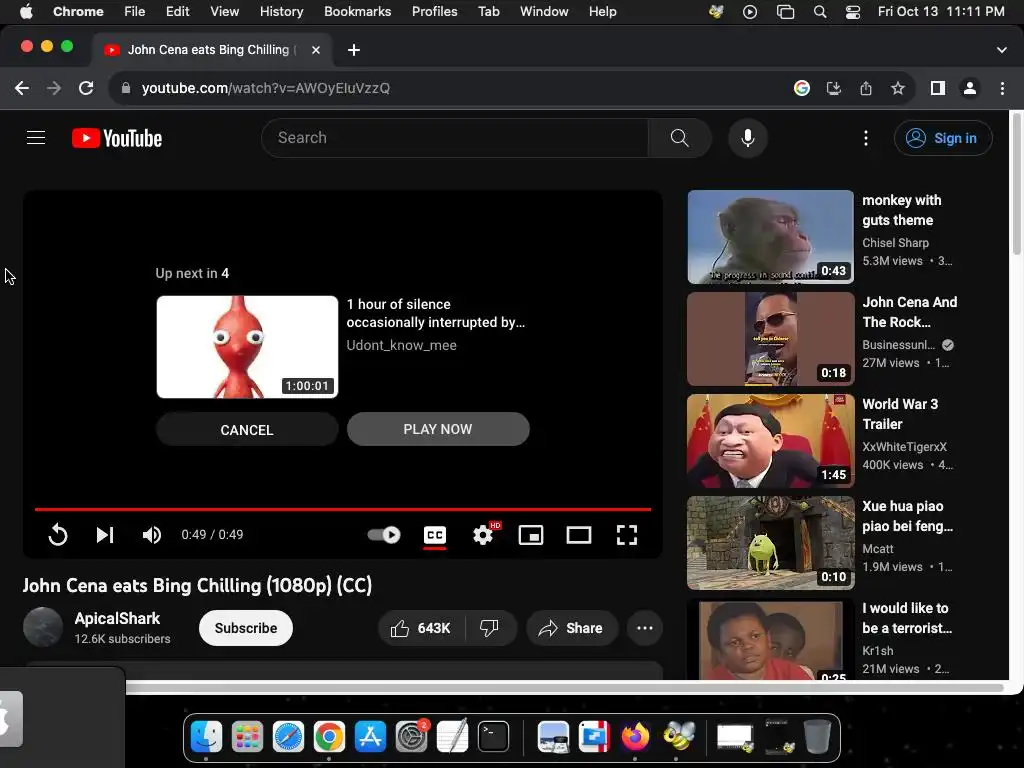Cancel the up next autoplay
1024x768 pixels.
pyautogui.click(x=247, y=430)
